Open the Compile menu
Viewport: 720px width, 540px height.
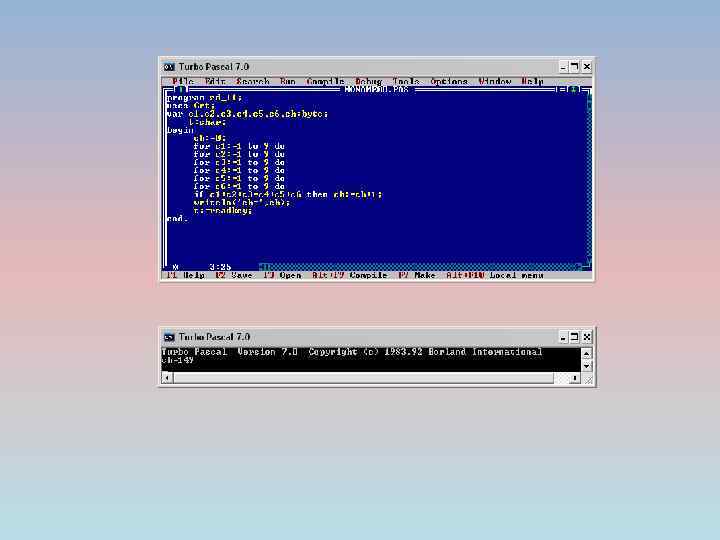coord(326,81)
